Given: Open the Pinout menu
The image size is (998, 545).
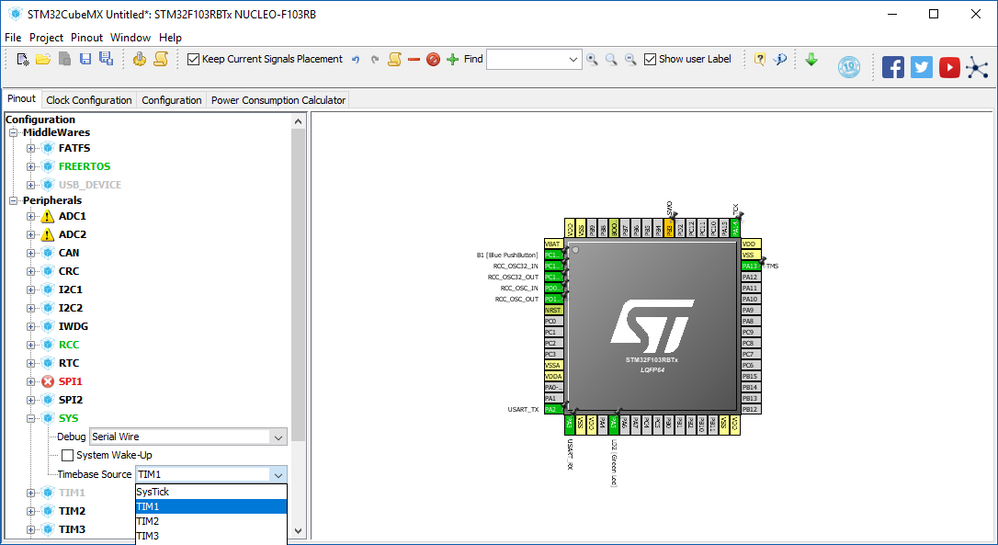Looking at the screenshot, I should [x=87, y=38].
